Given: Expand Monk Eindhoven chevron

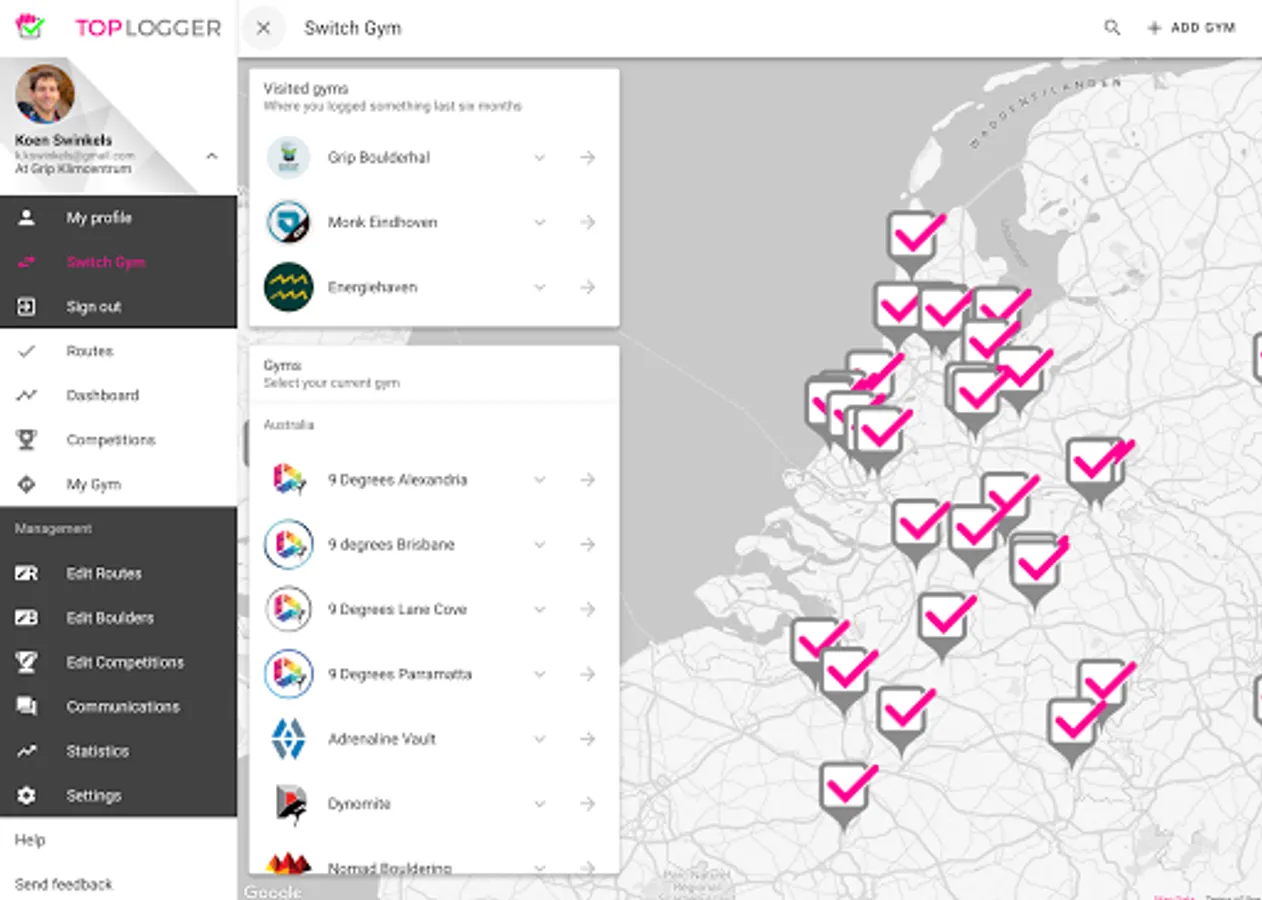Looking at the screenshot, I should click(x=540, y=222).
